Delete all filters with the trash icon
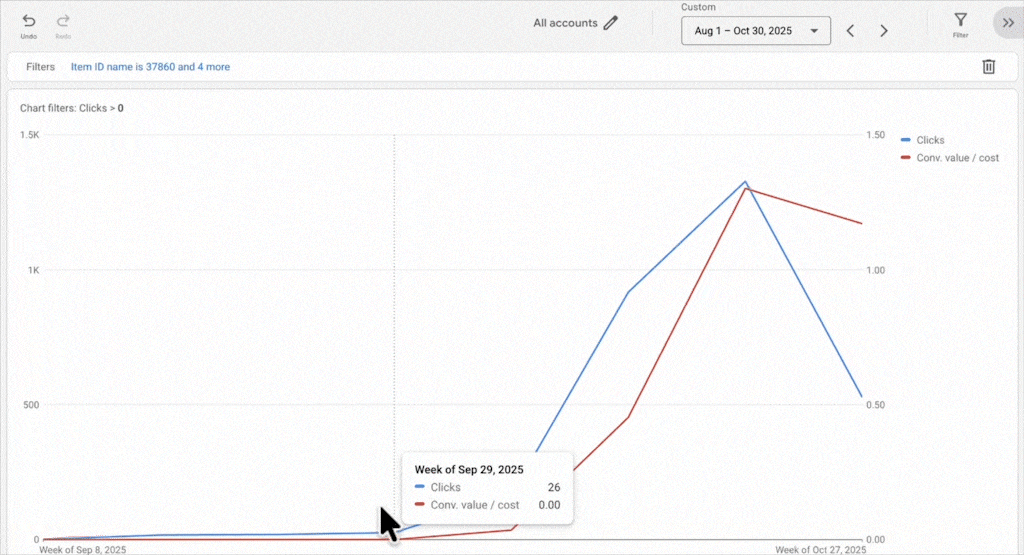 pyautogui.click(x=988, y=67)
